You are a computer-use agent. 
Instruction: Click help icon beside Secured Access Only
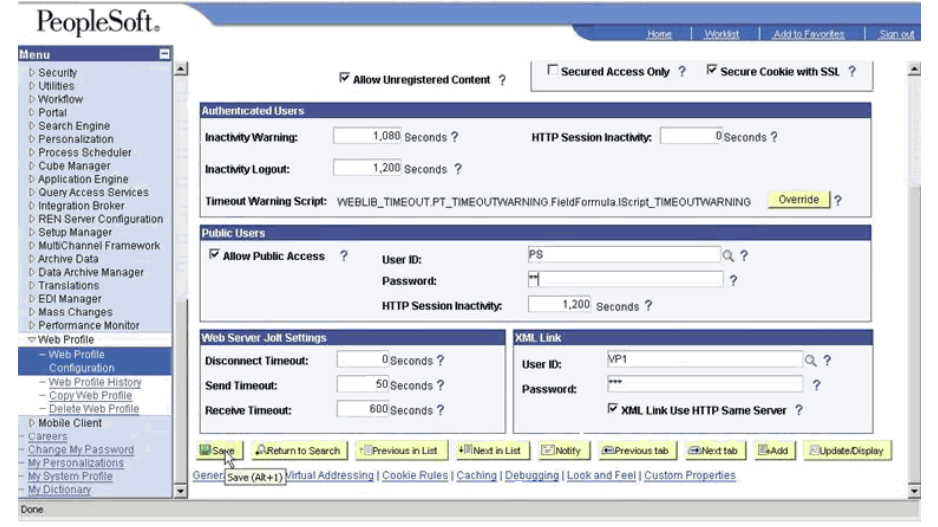tap(682, 72)
